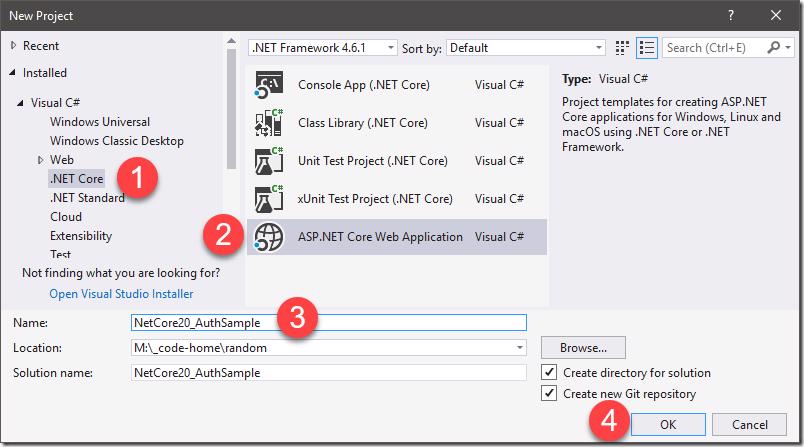Click the Name input field
The image size is (804, 447).
pyautogui.click(x=329, y=322)
